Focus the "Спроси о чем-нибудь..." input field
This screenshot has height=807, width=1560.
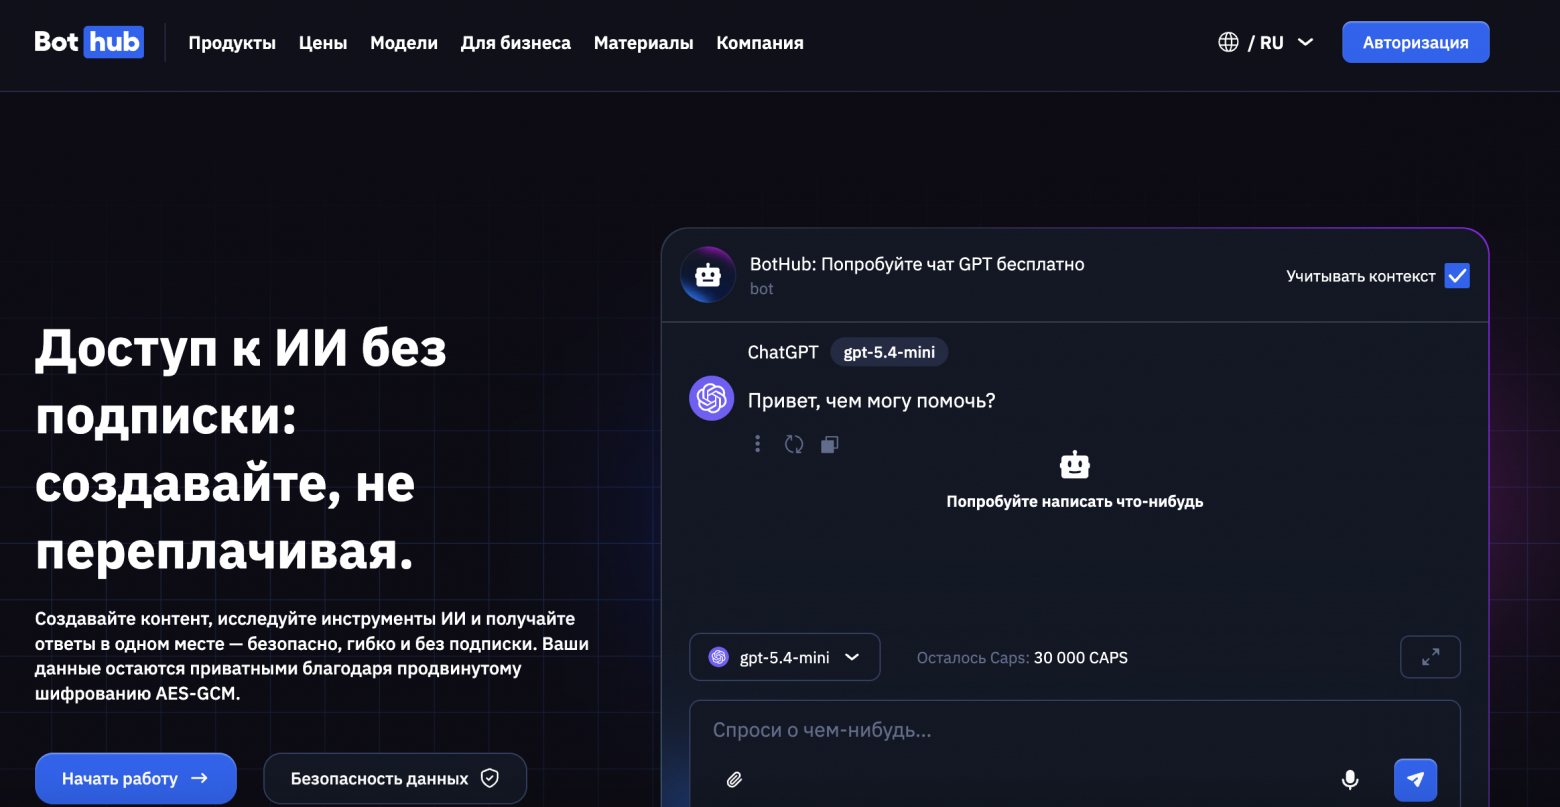coord(1075,753)
